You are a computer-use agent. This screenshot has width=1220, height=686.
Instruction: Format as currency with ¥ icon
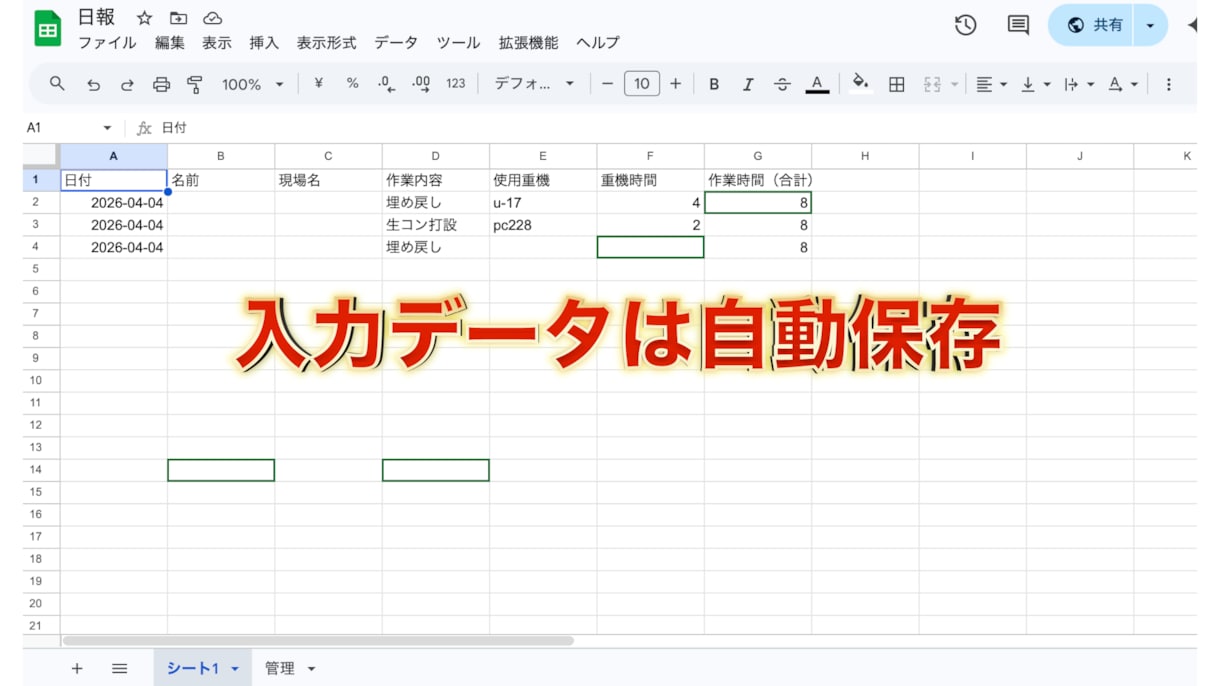[x=318, y=84]
